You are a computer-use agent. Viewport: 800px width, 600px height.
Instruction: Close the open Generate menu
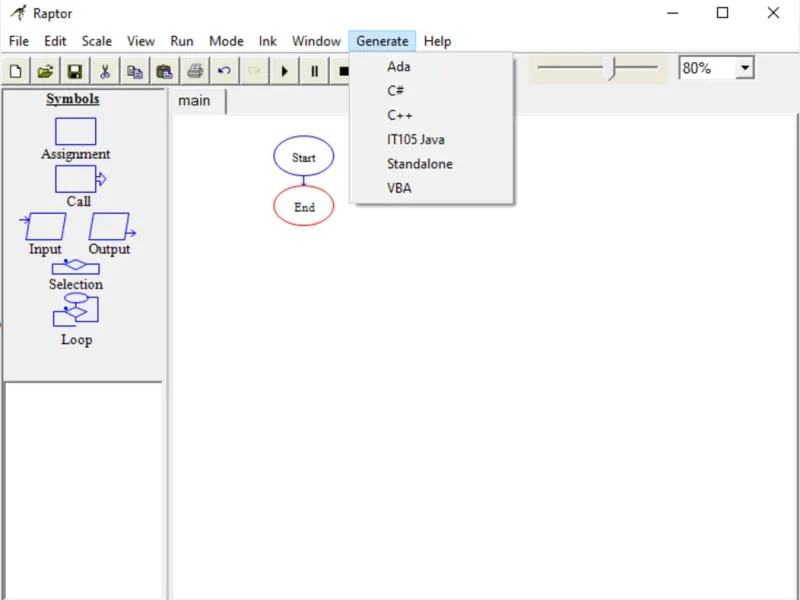point(382,41)
